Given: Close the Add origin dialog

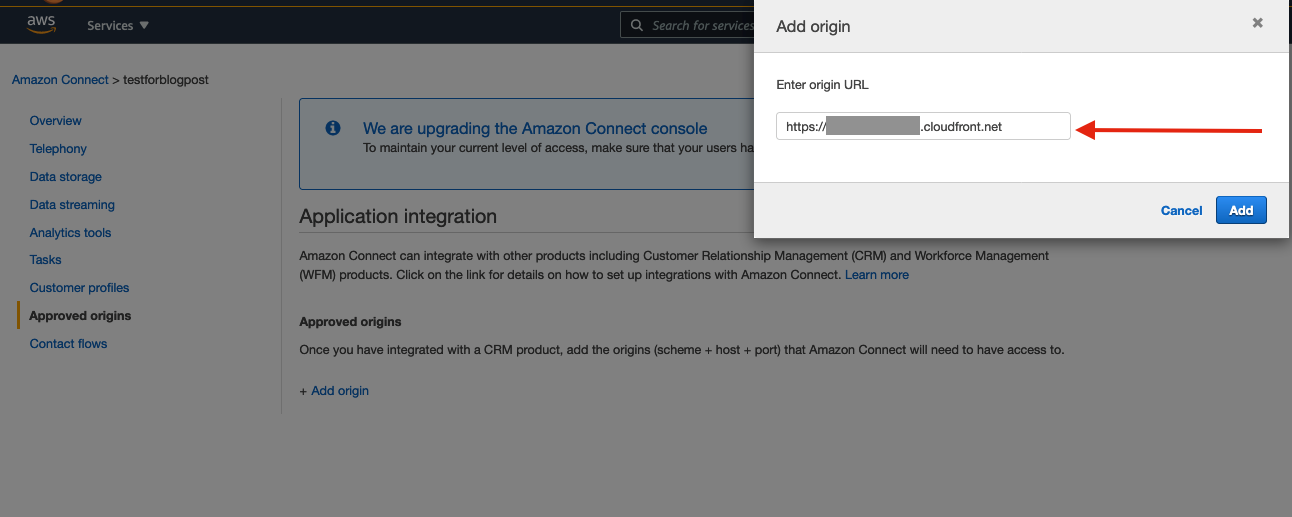Looking at the screenshot, I should (x=1257, y=23).
